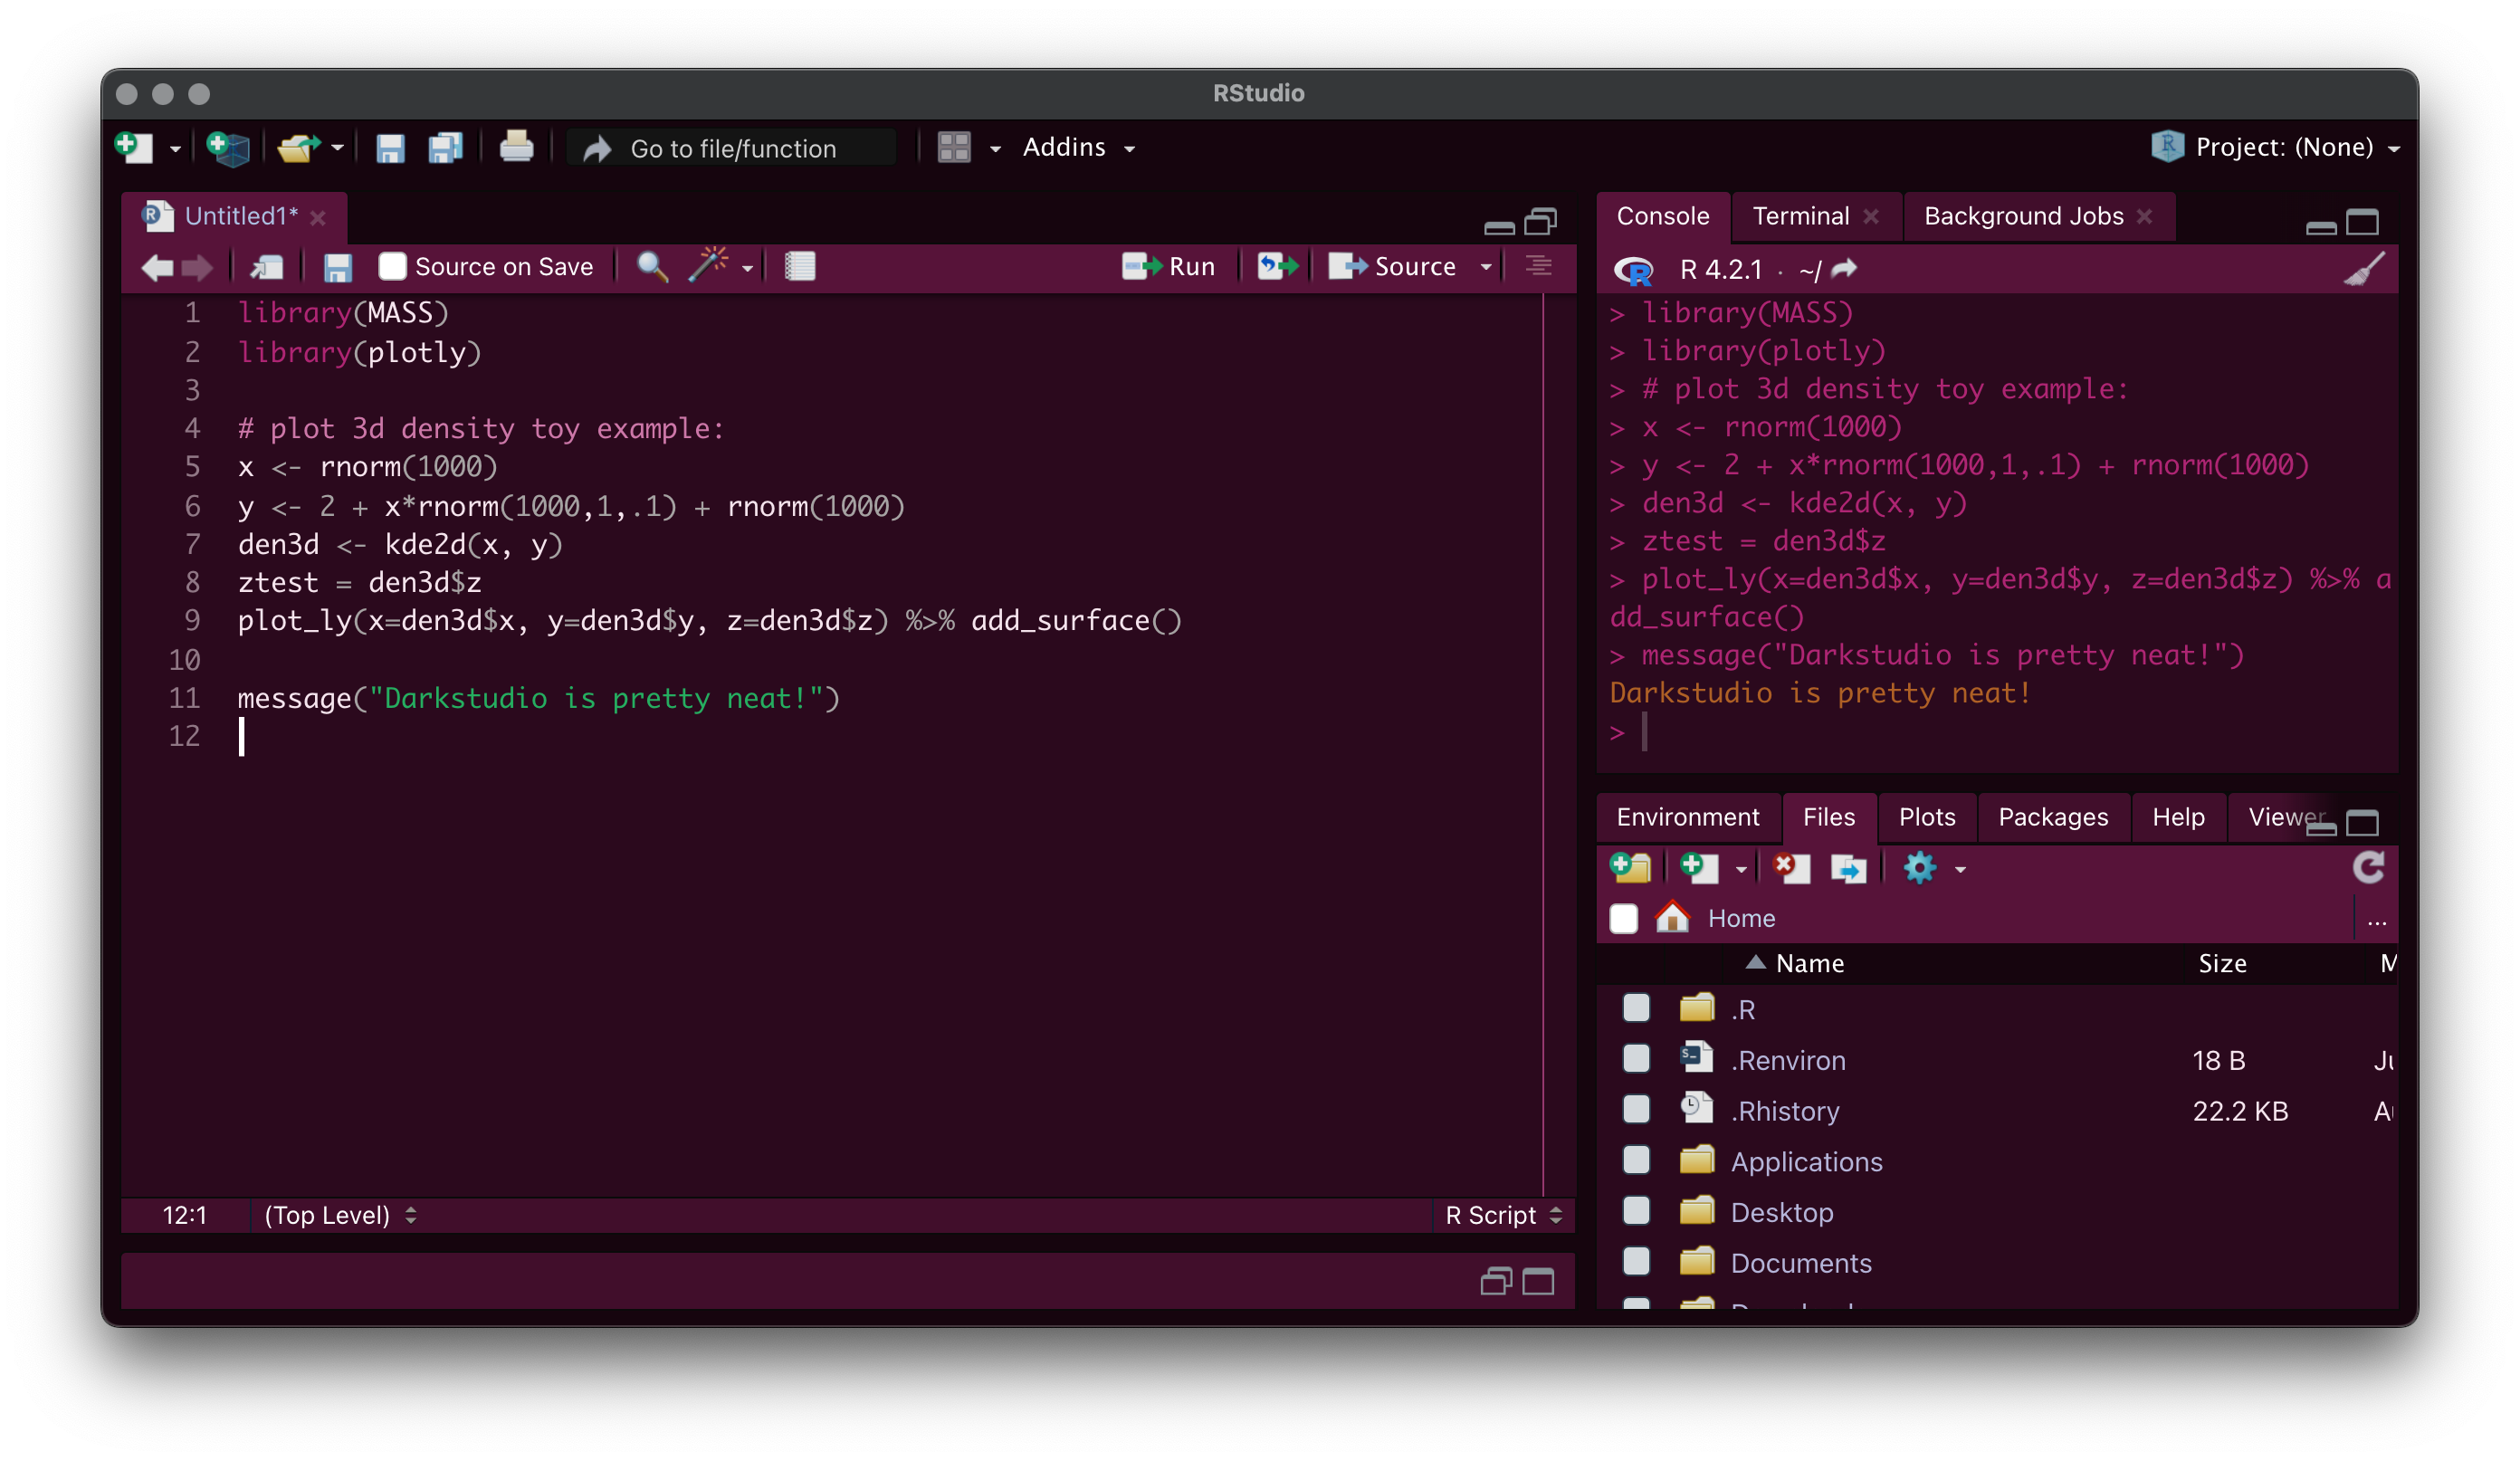Open an existing file folder icon
The width and height of the screenshot is (2520, 1461).
point(298,148)
